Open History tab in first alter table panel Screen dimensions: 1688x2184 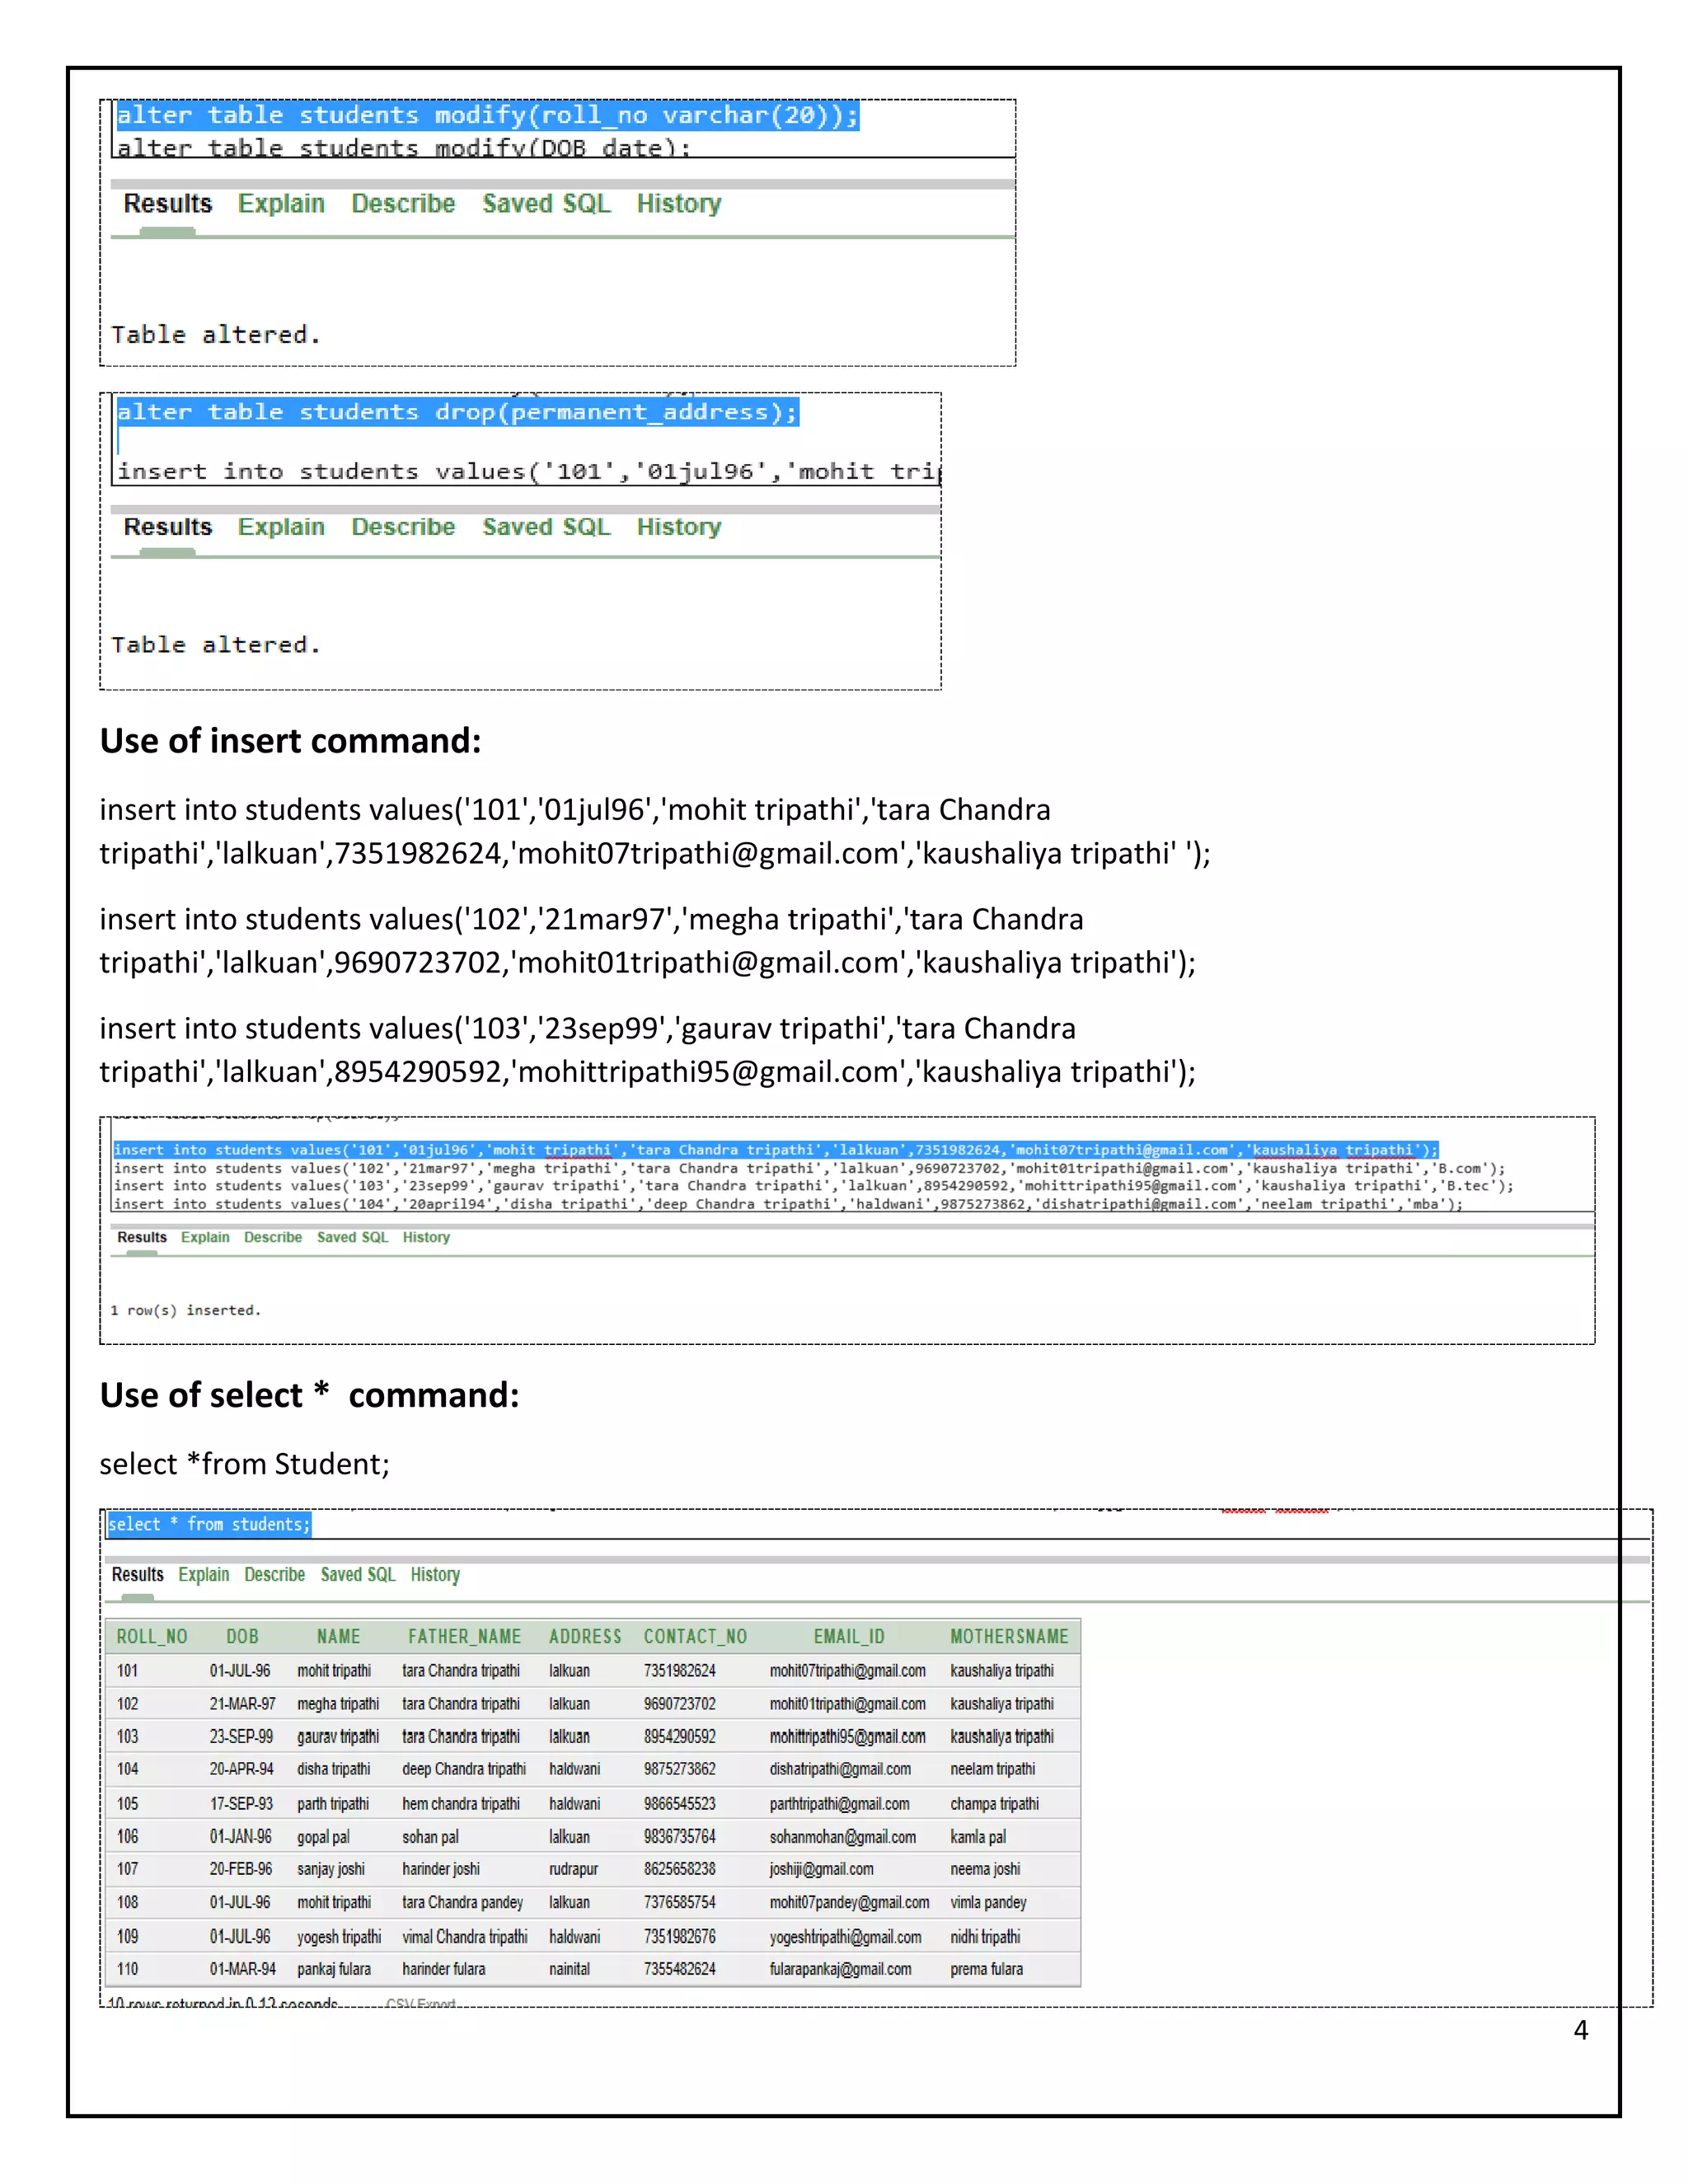point(679,203)
